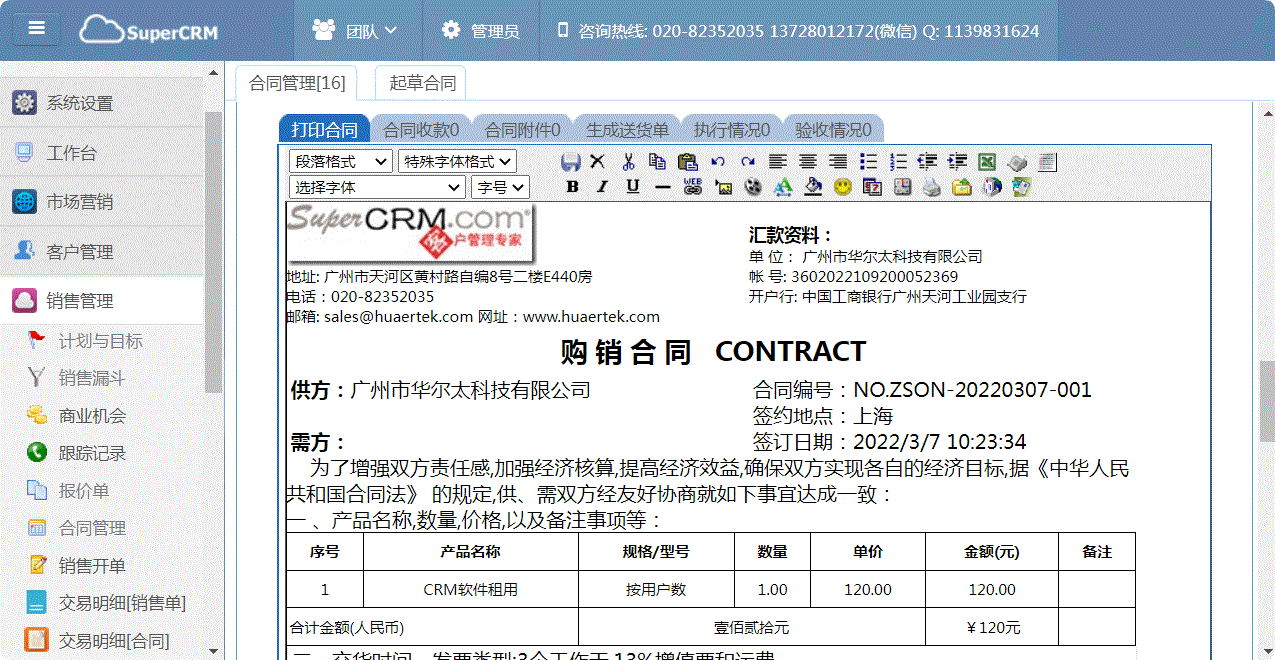Click the printer icon in editor toolbar
Screen dimensions: 1275x660
[932, 186]
